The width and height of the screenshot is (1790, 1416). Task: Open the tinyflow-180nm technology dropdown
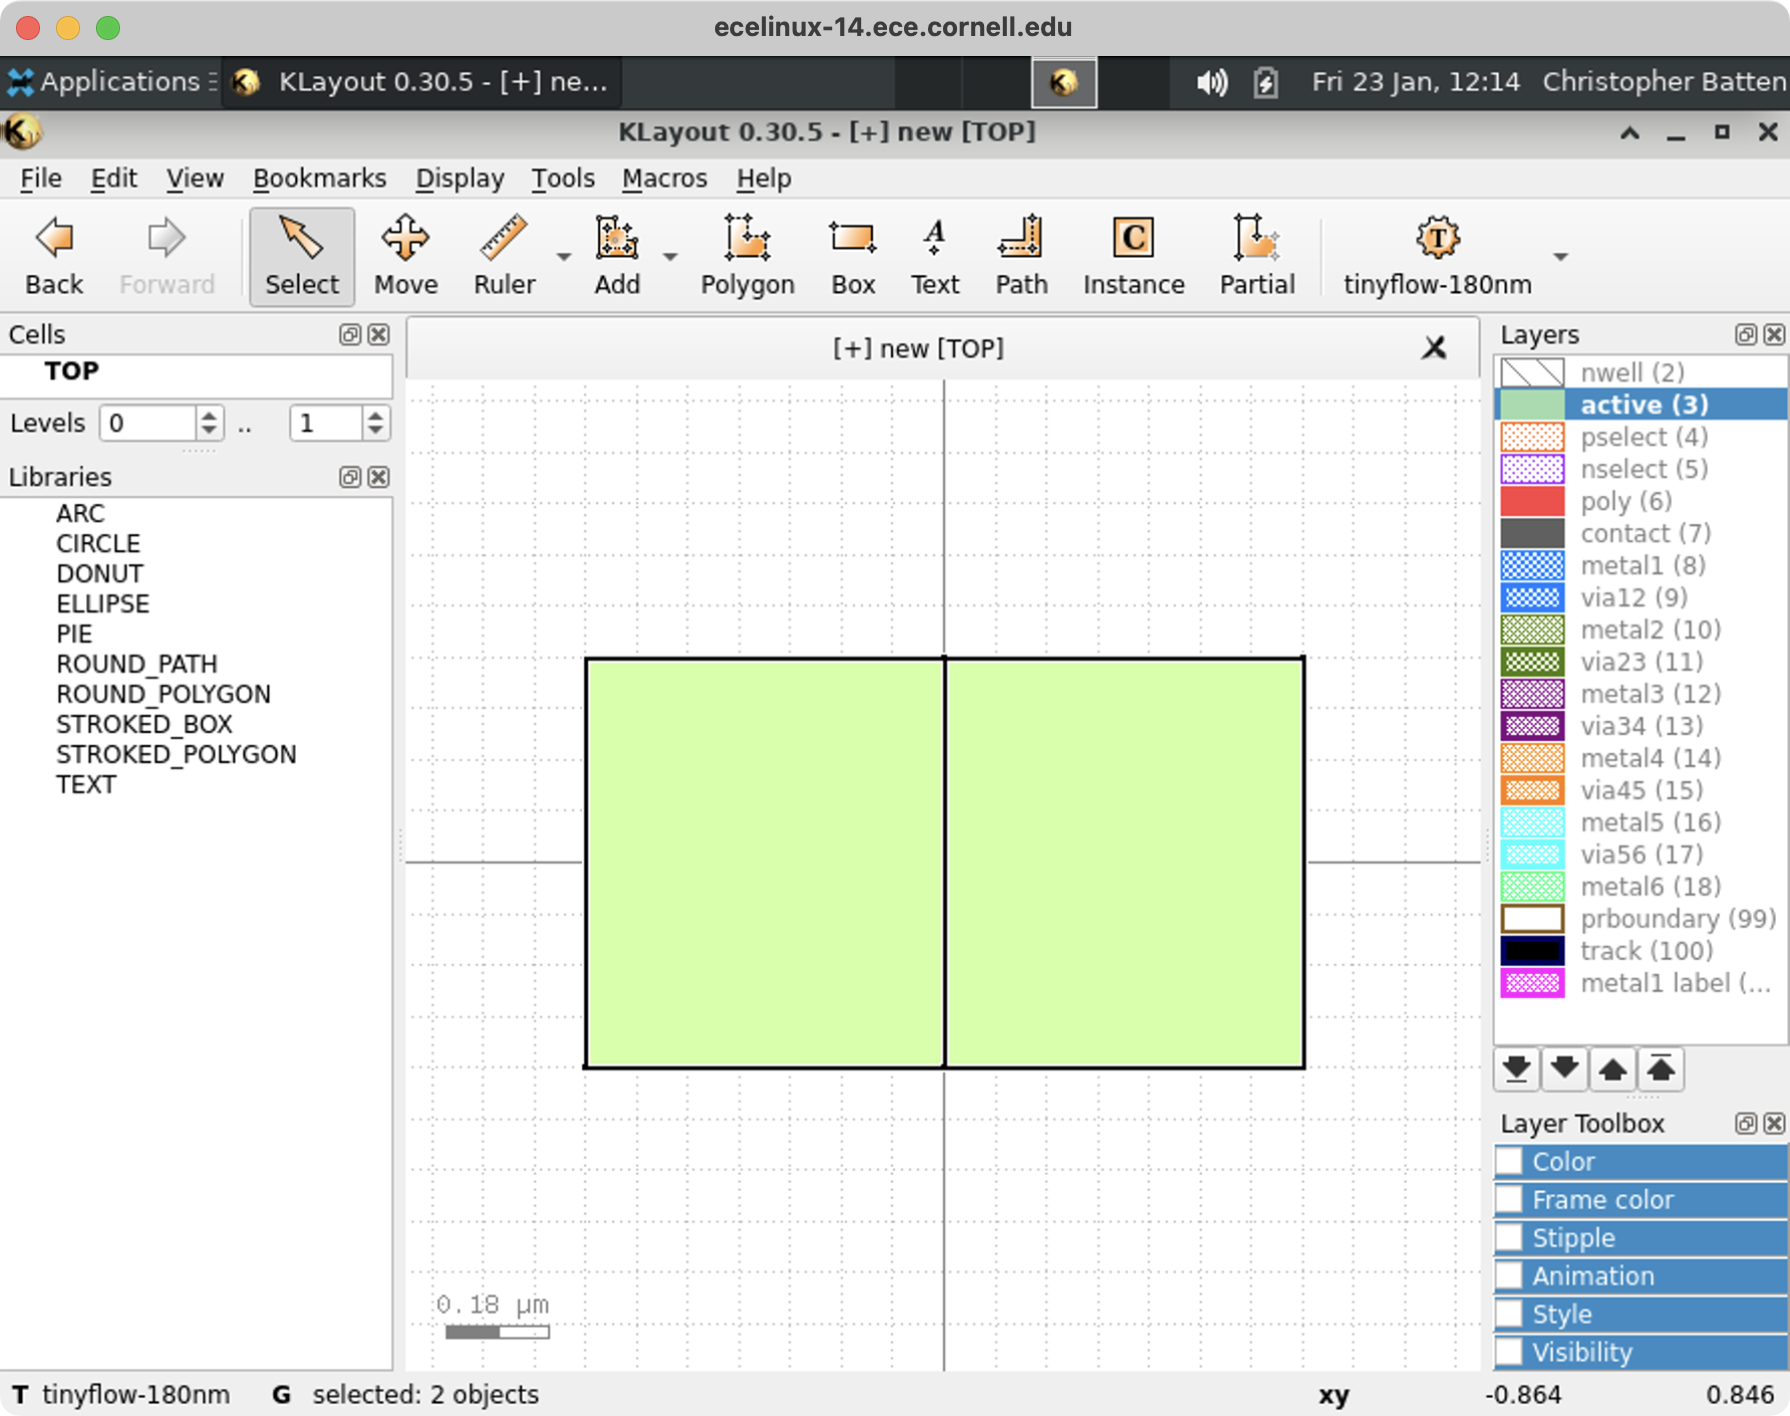point(1560,257)
